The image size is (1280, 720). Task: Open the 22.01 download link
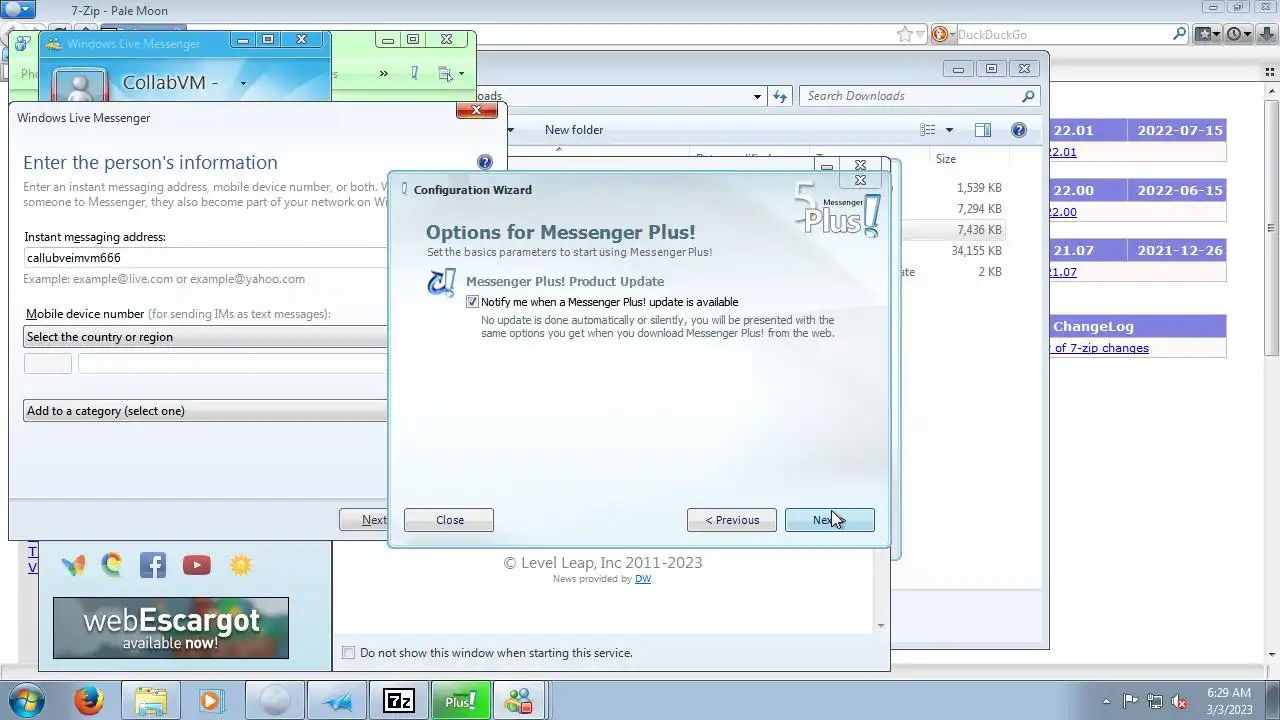pos(1064,152)
